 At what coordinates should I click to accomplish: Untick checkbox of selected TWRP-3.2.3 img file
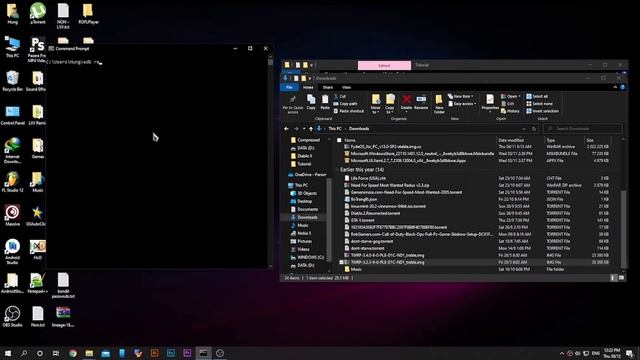click(341, 262)
